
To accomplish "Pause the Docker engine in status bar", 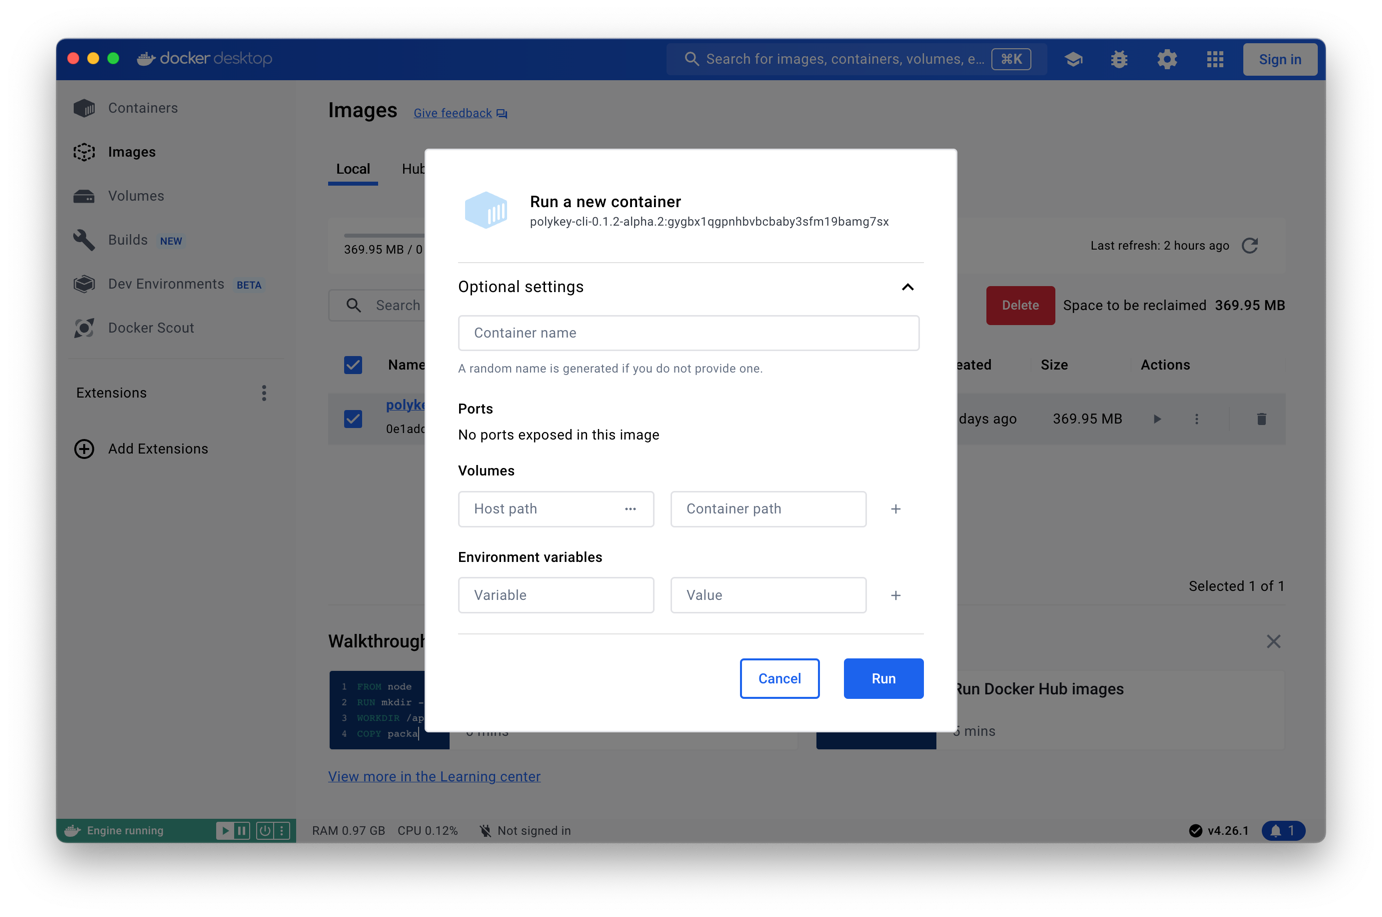I will (242, 830).
